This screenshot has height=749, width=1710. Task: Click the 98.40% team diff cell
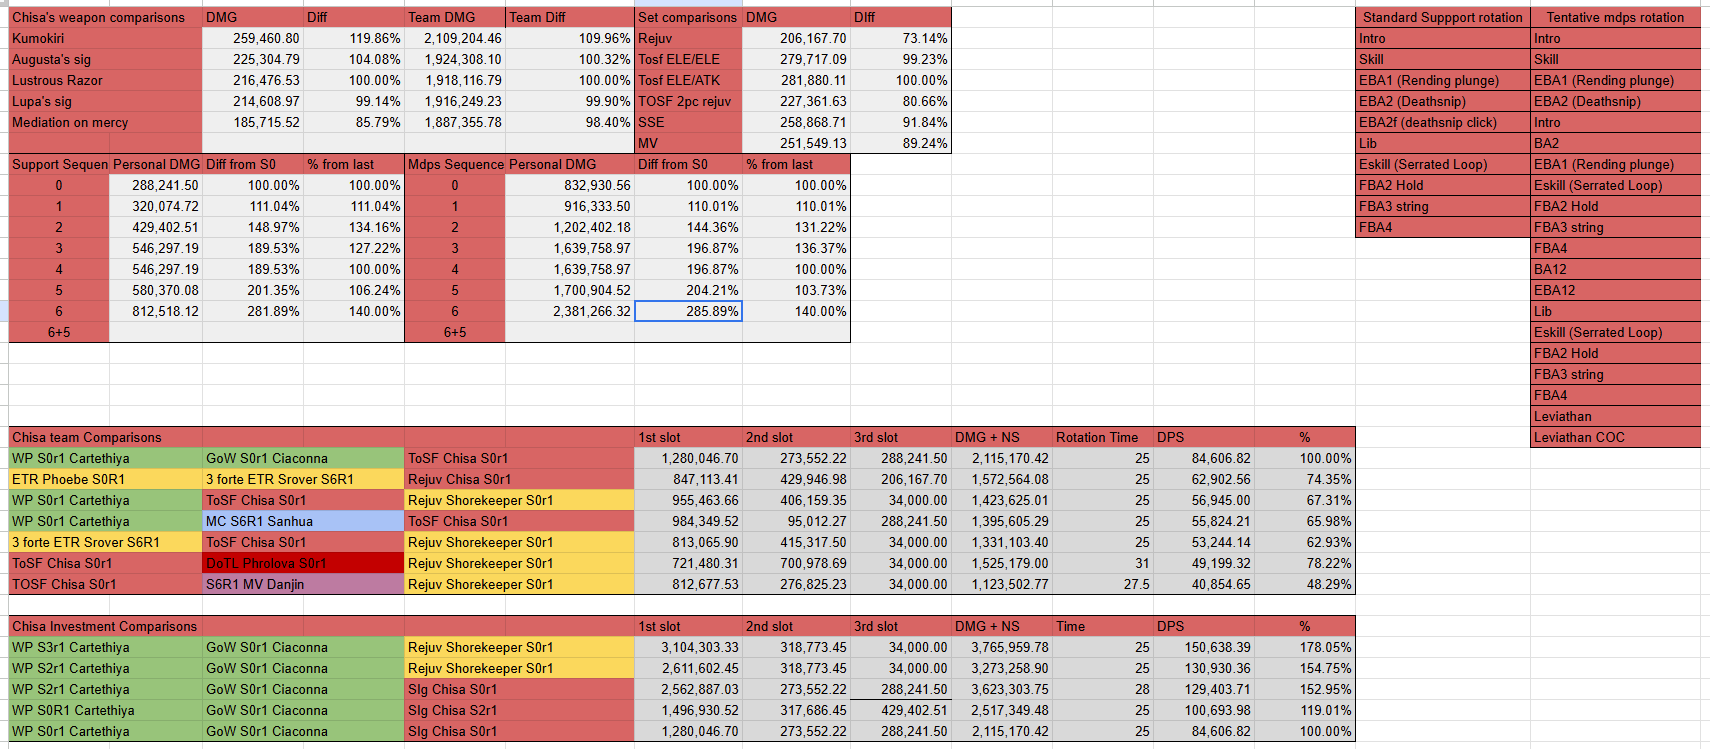coord(570,122)
